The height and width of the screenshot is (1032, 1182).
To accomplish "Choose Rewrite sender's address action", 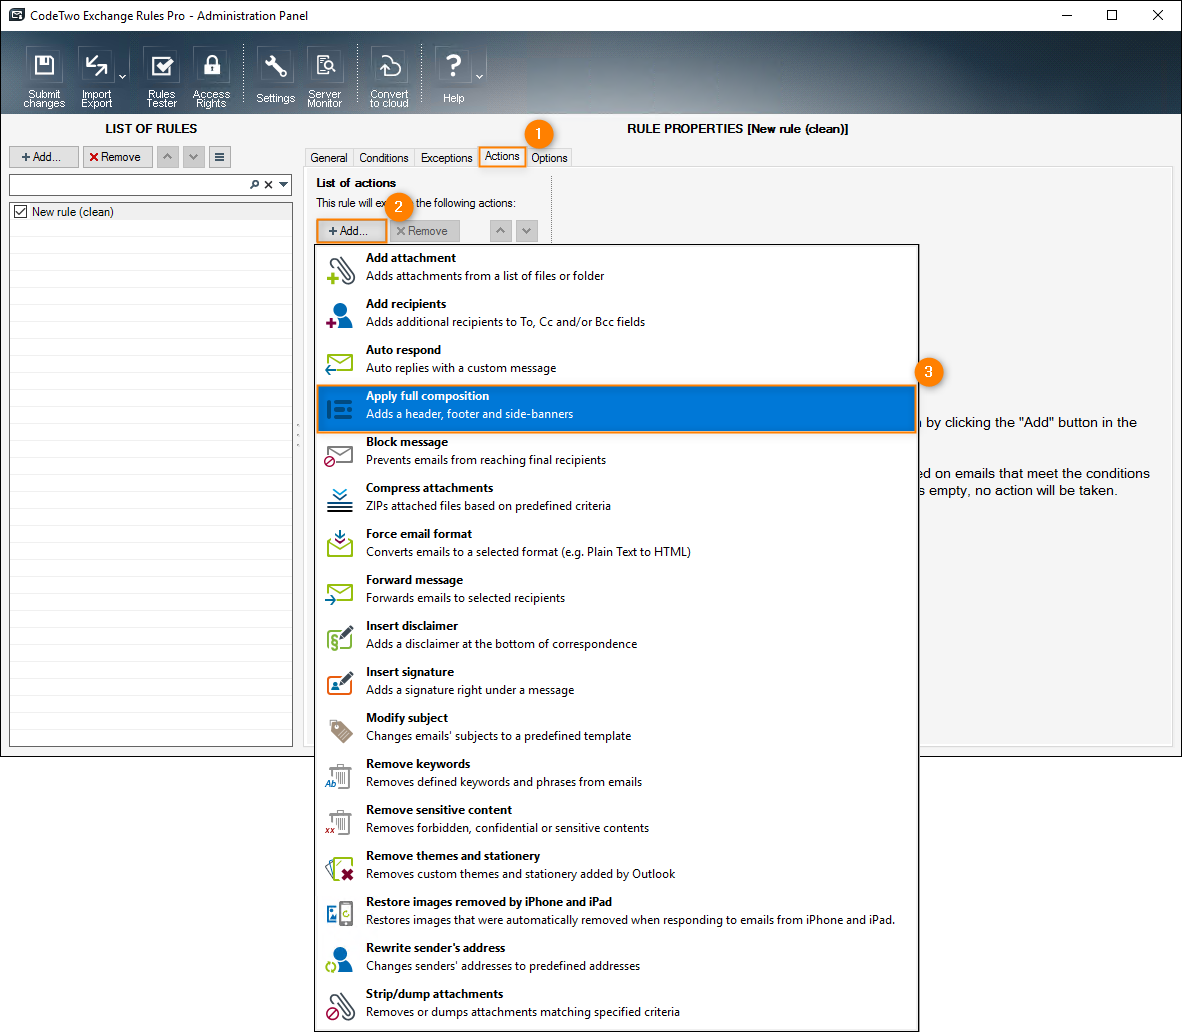I will (x=616, y=957).
